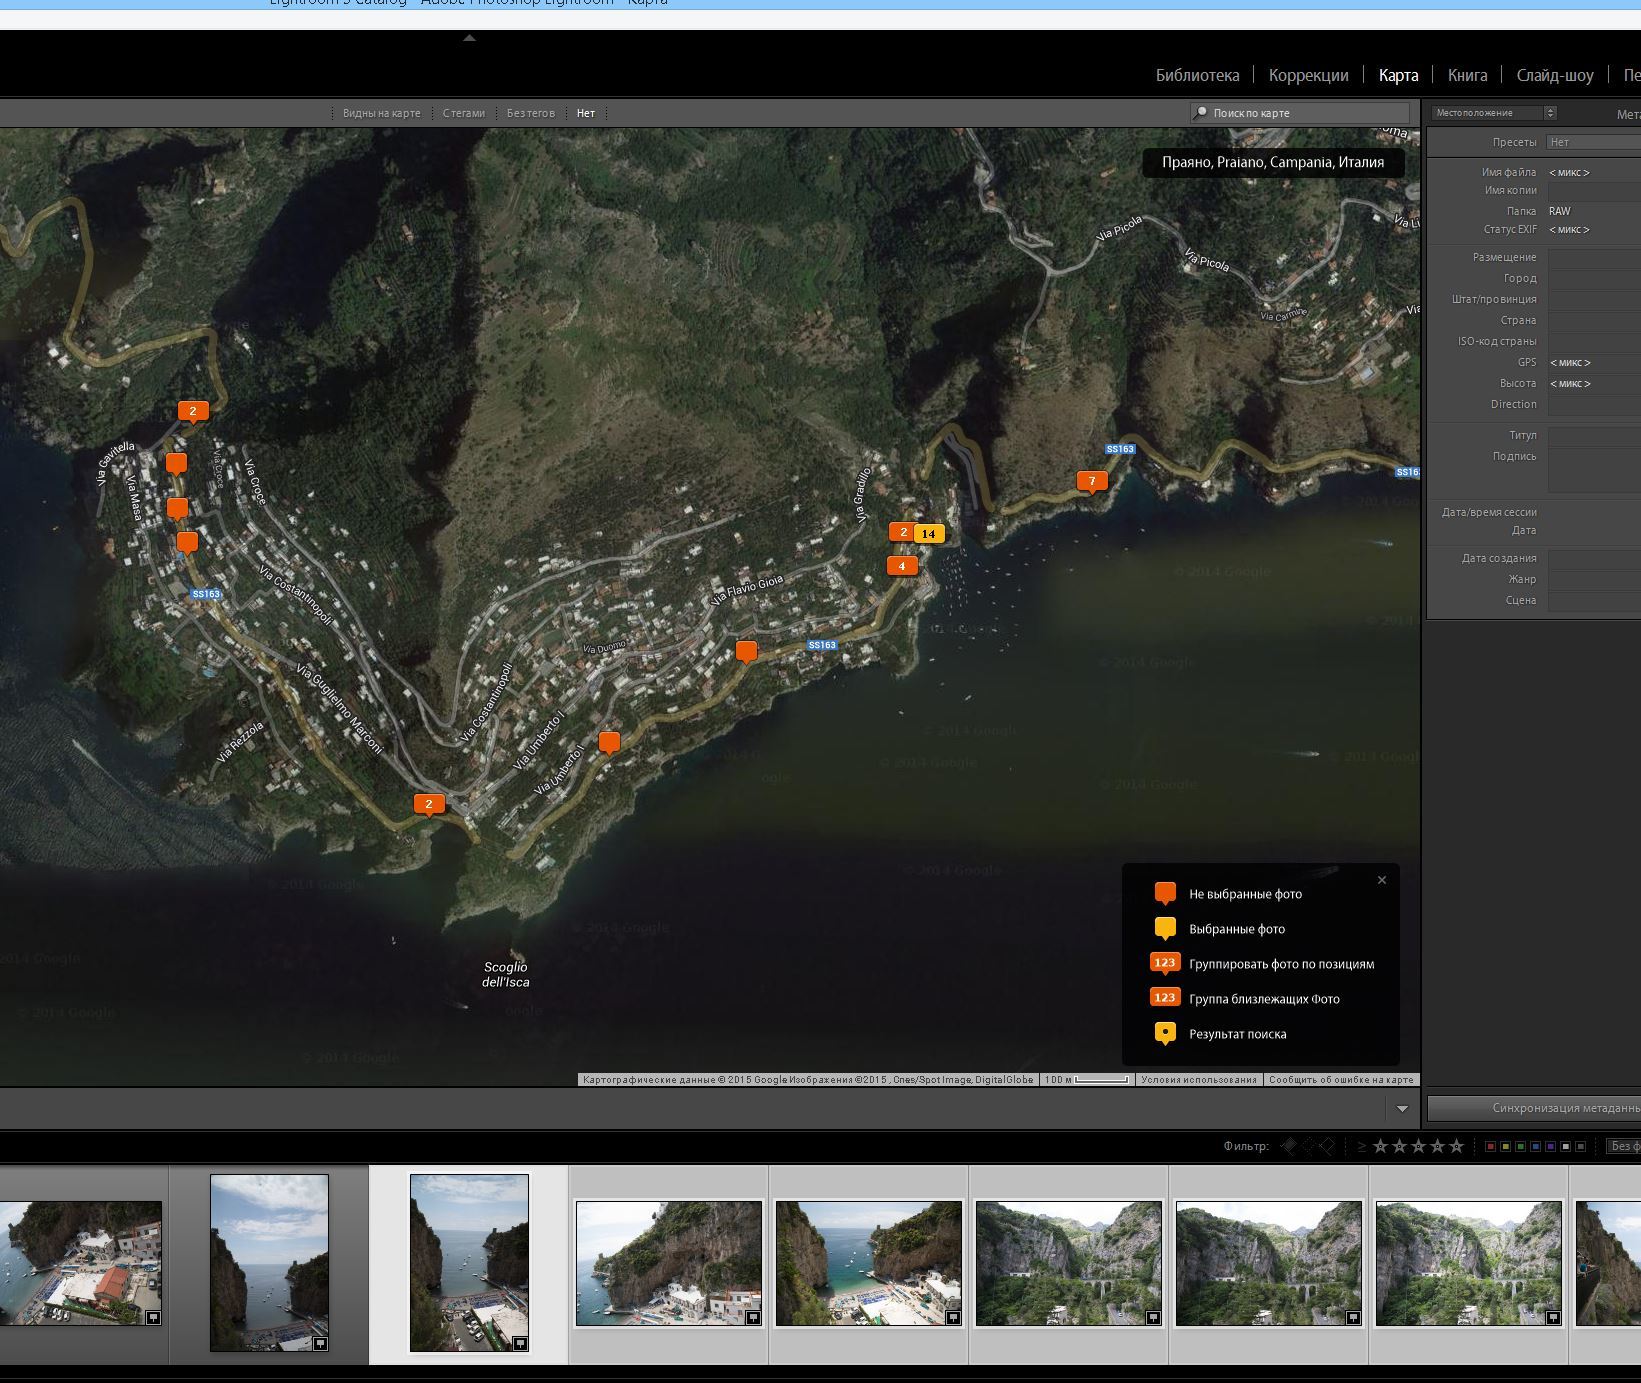Image resolution: width=1641 pixels, height=1383 pixels.
Task: Click the Подпись text area
Action: [1594, 470]
